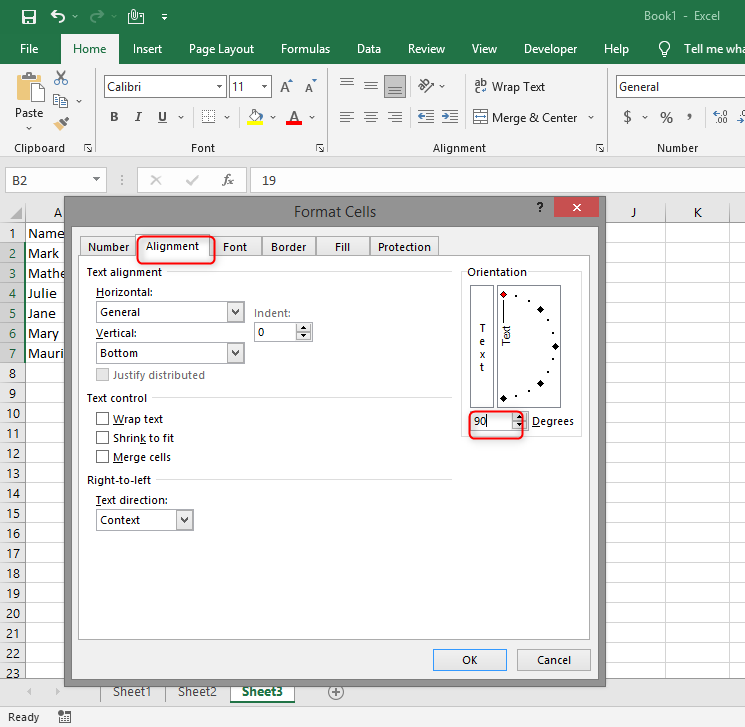Click Increase Decimal icon
Image resolution: width=745 pixels, height=727 pixels.
[720, 117]
